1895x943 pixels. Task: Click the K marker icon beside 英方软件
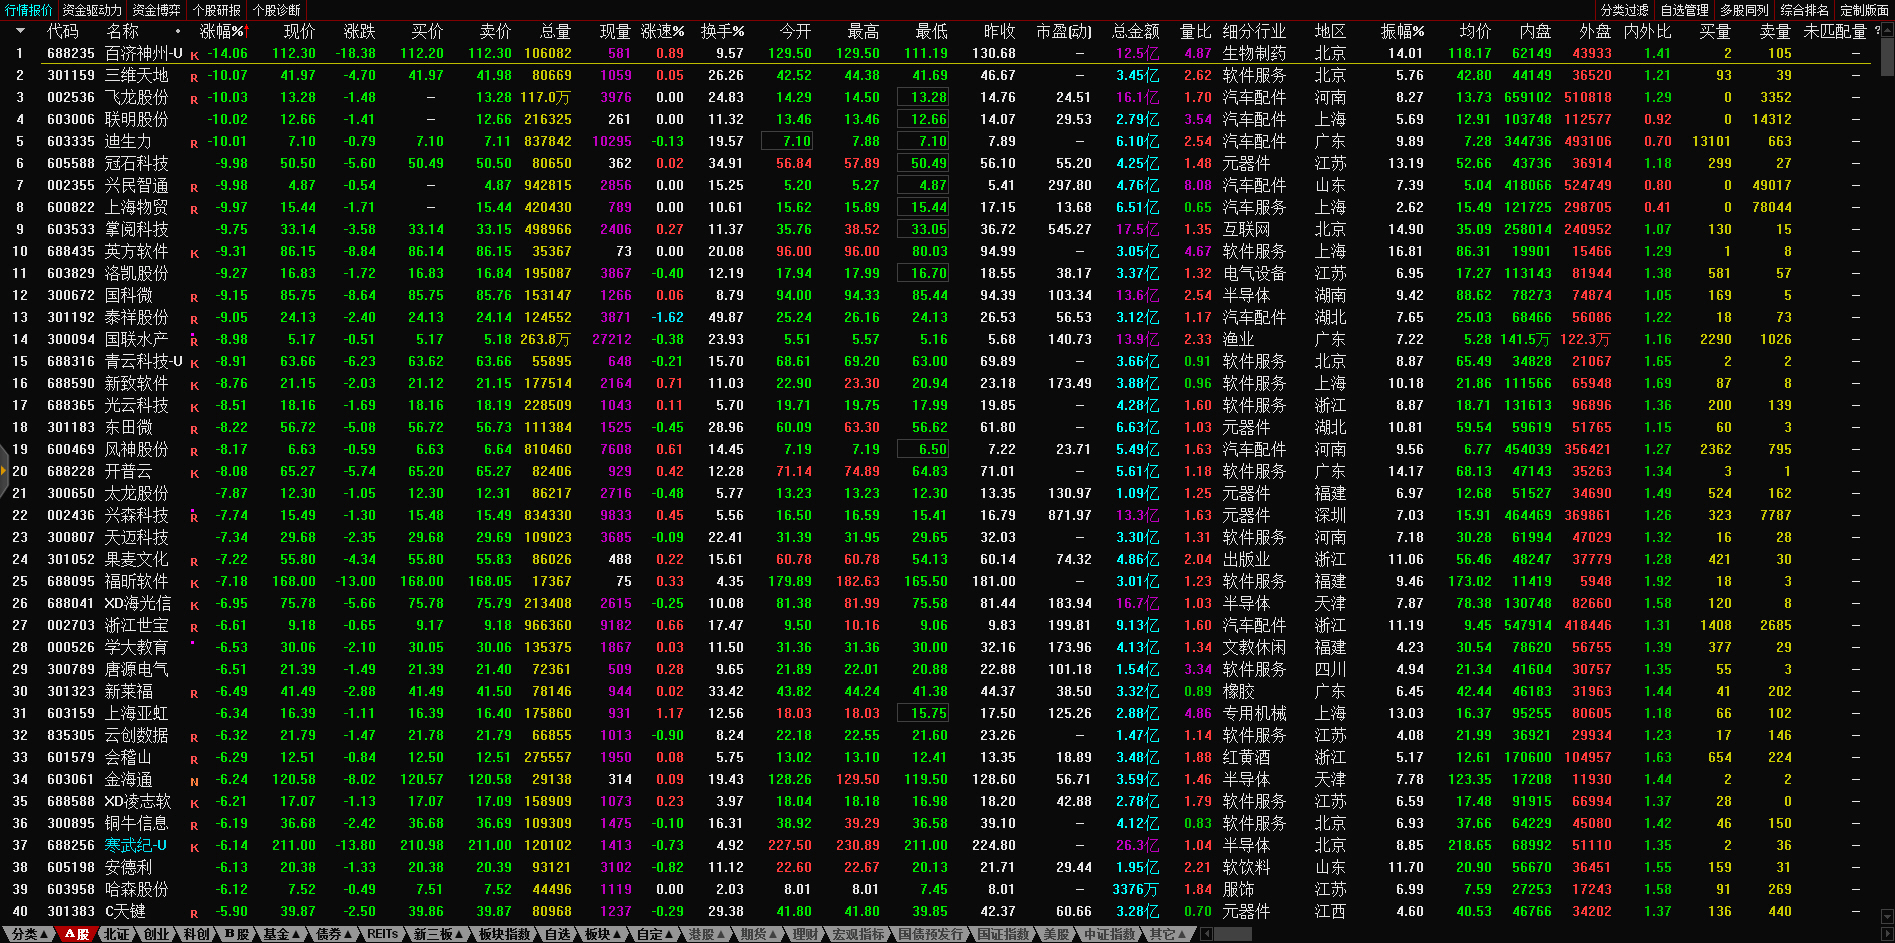point(194,253)
